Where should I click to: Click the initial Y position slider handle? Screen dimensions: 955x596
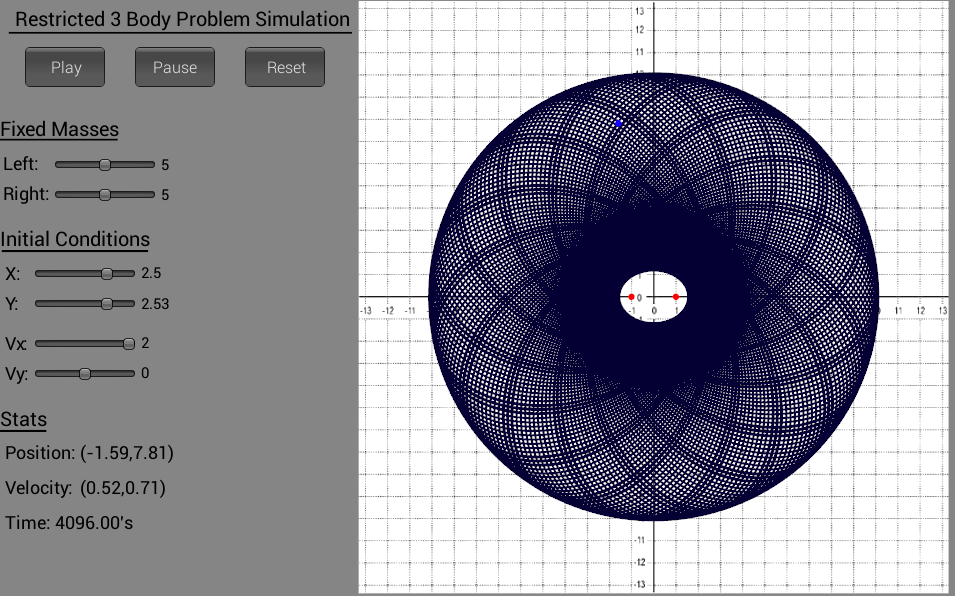107,303
